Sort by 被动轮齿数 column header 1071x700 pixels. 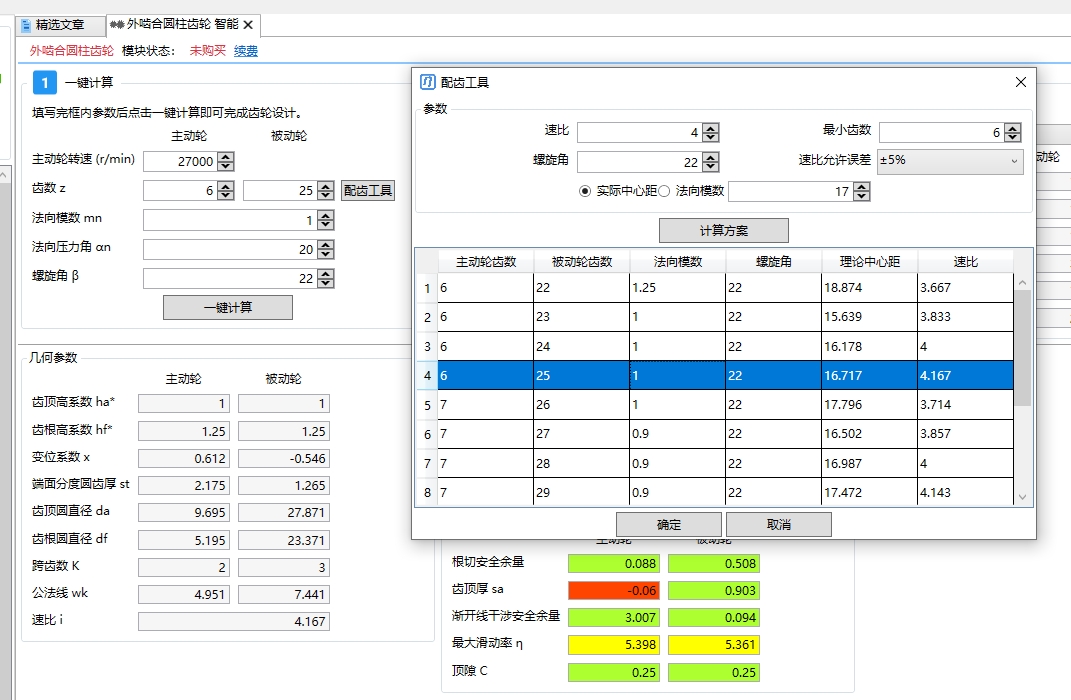pyautogui.click(x=581, y=262)
